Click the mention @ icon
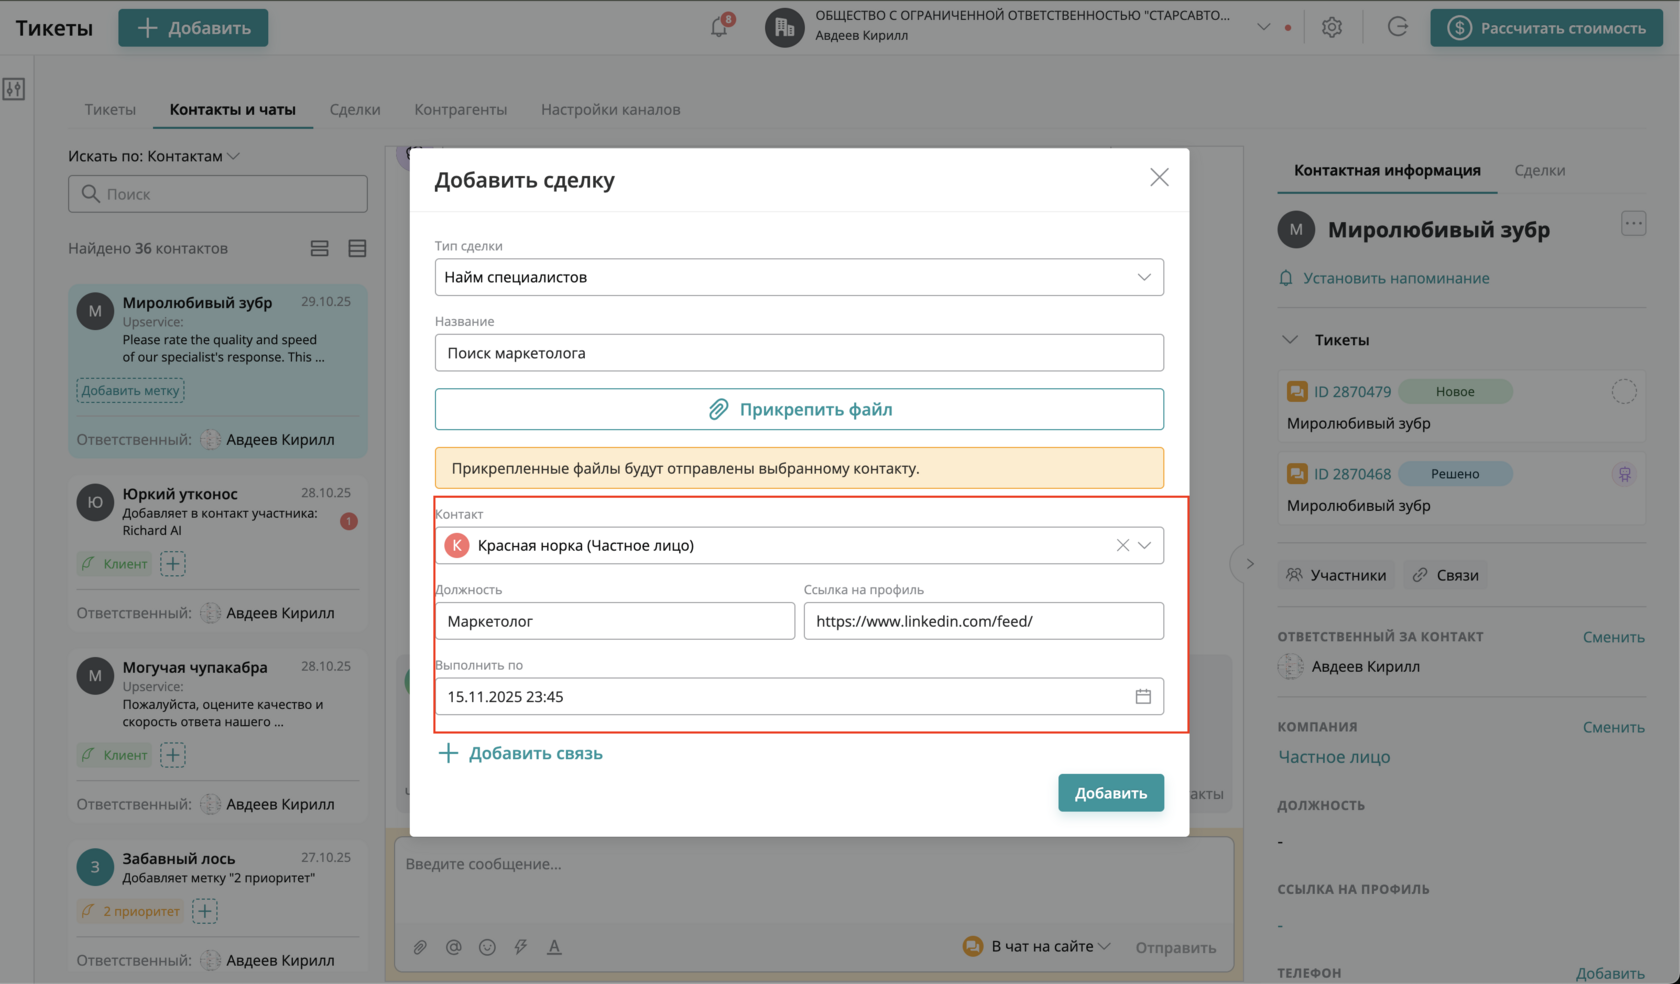 pyautogui.click(x=454, y=947)
